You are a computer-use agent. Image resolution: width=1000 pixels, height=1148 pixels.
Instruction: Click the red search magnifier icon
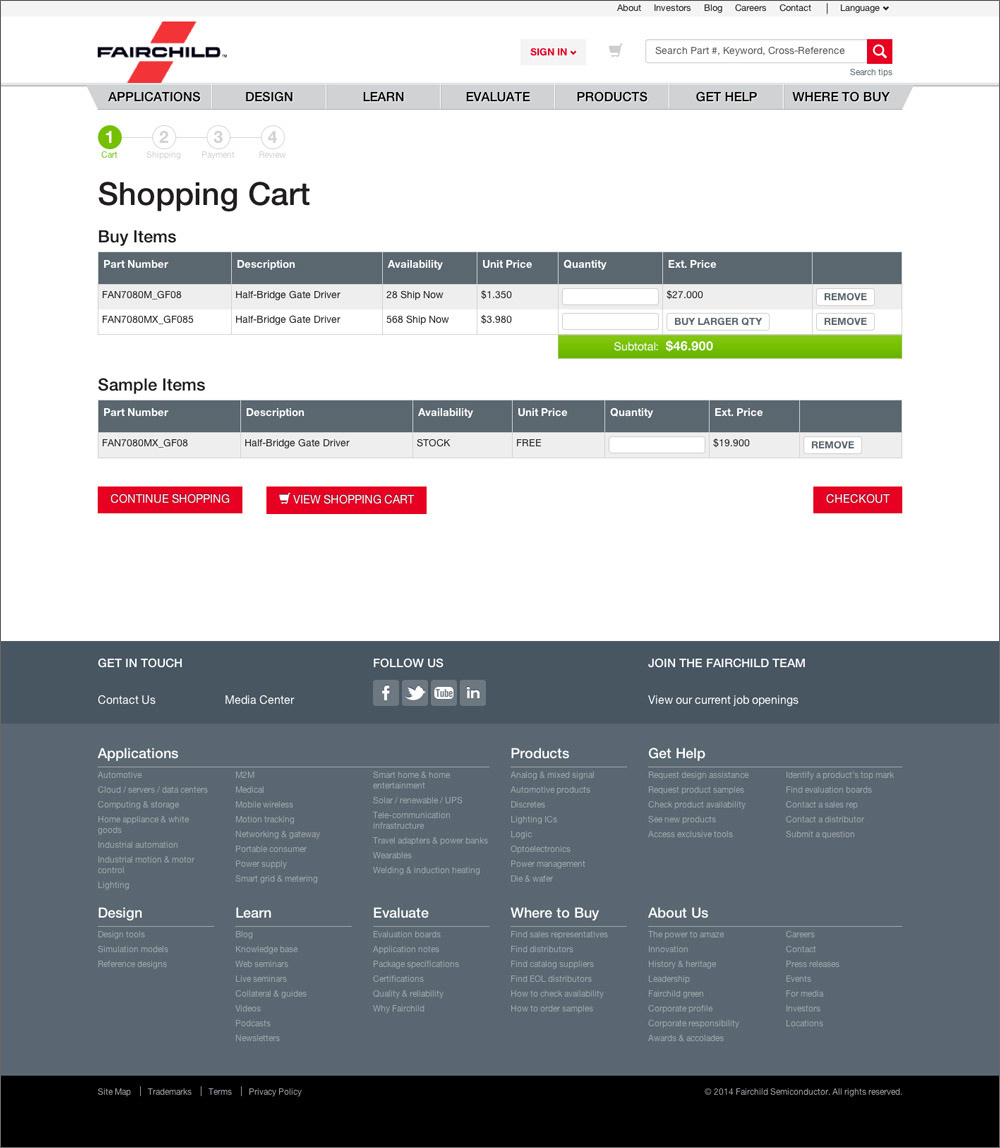[x=879, y=51]
